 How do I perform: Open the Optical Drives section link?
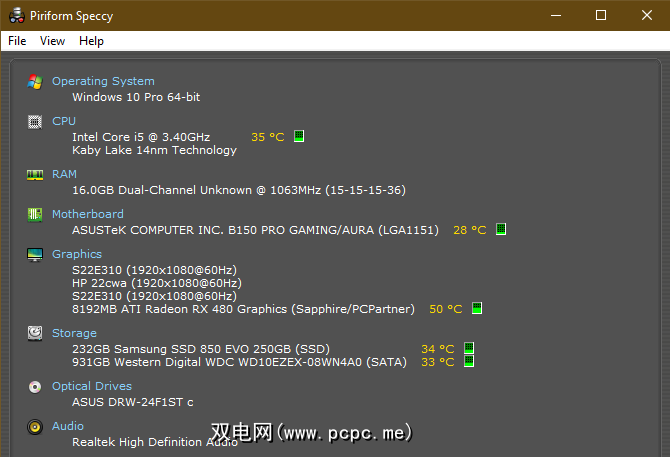92,386
